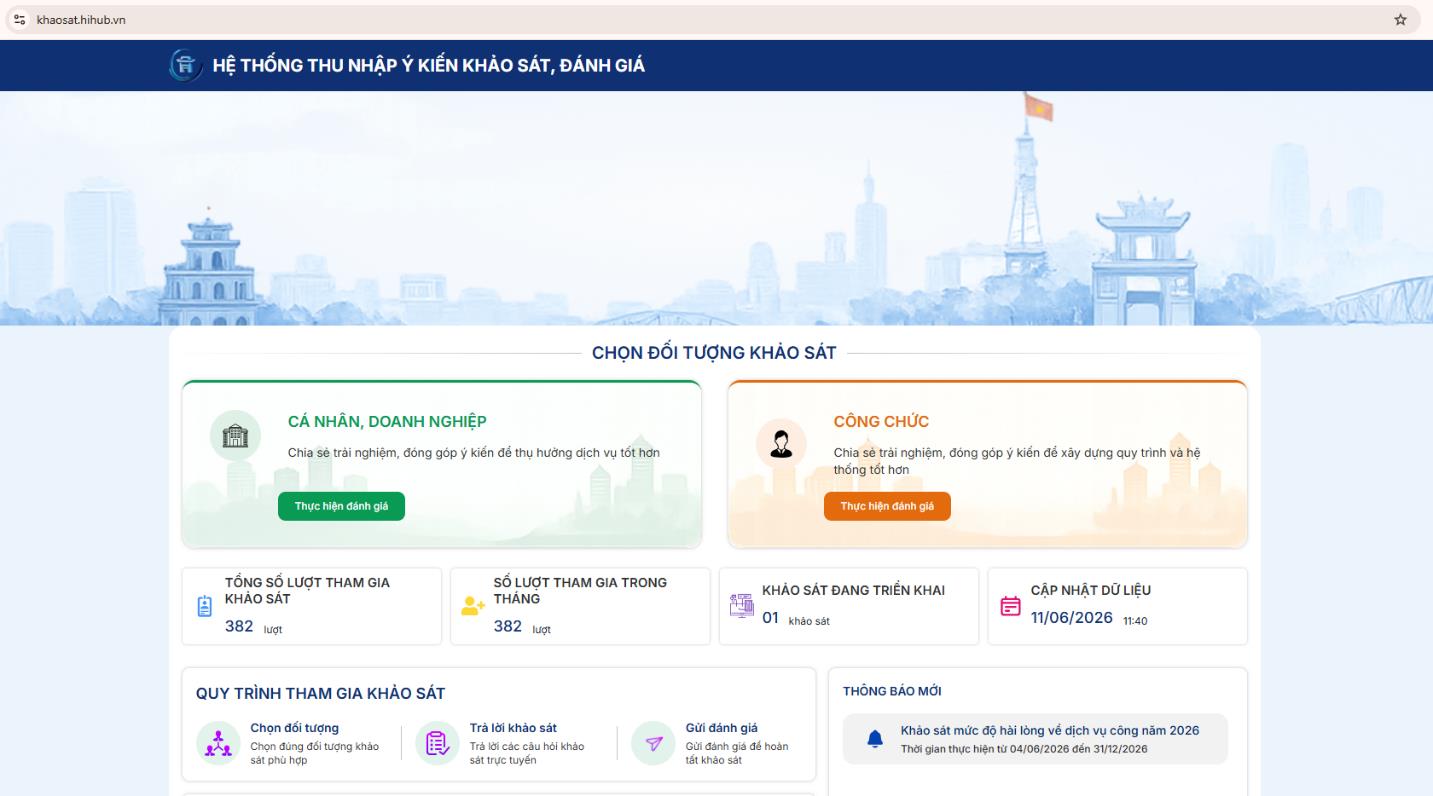Select the CÔNG CHỨC heading
The image size is (1433, 796).
tap(881, 422)
